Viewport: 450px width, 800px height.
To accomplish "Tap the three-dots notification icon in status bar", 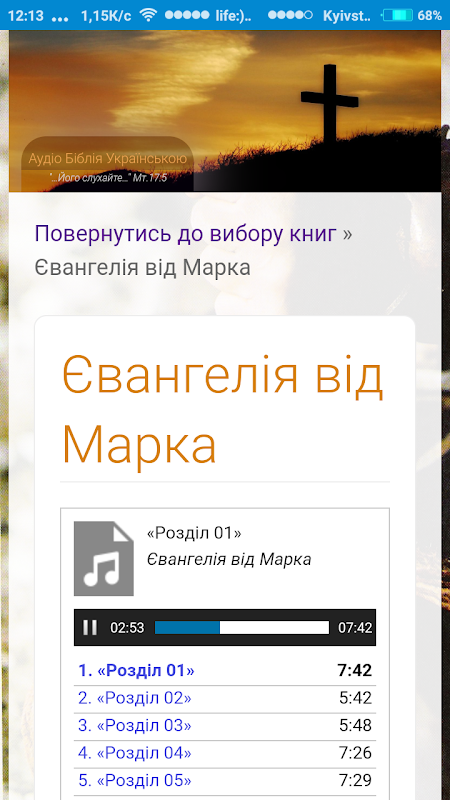I will (60, 18).
